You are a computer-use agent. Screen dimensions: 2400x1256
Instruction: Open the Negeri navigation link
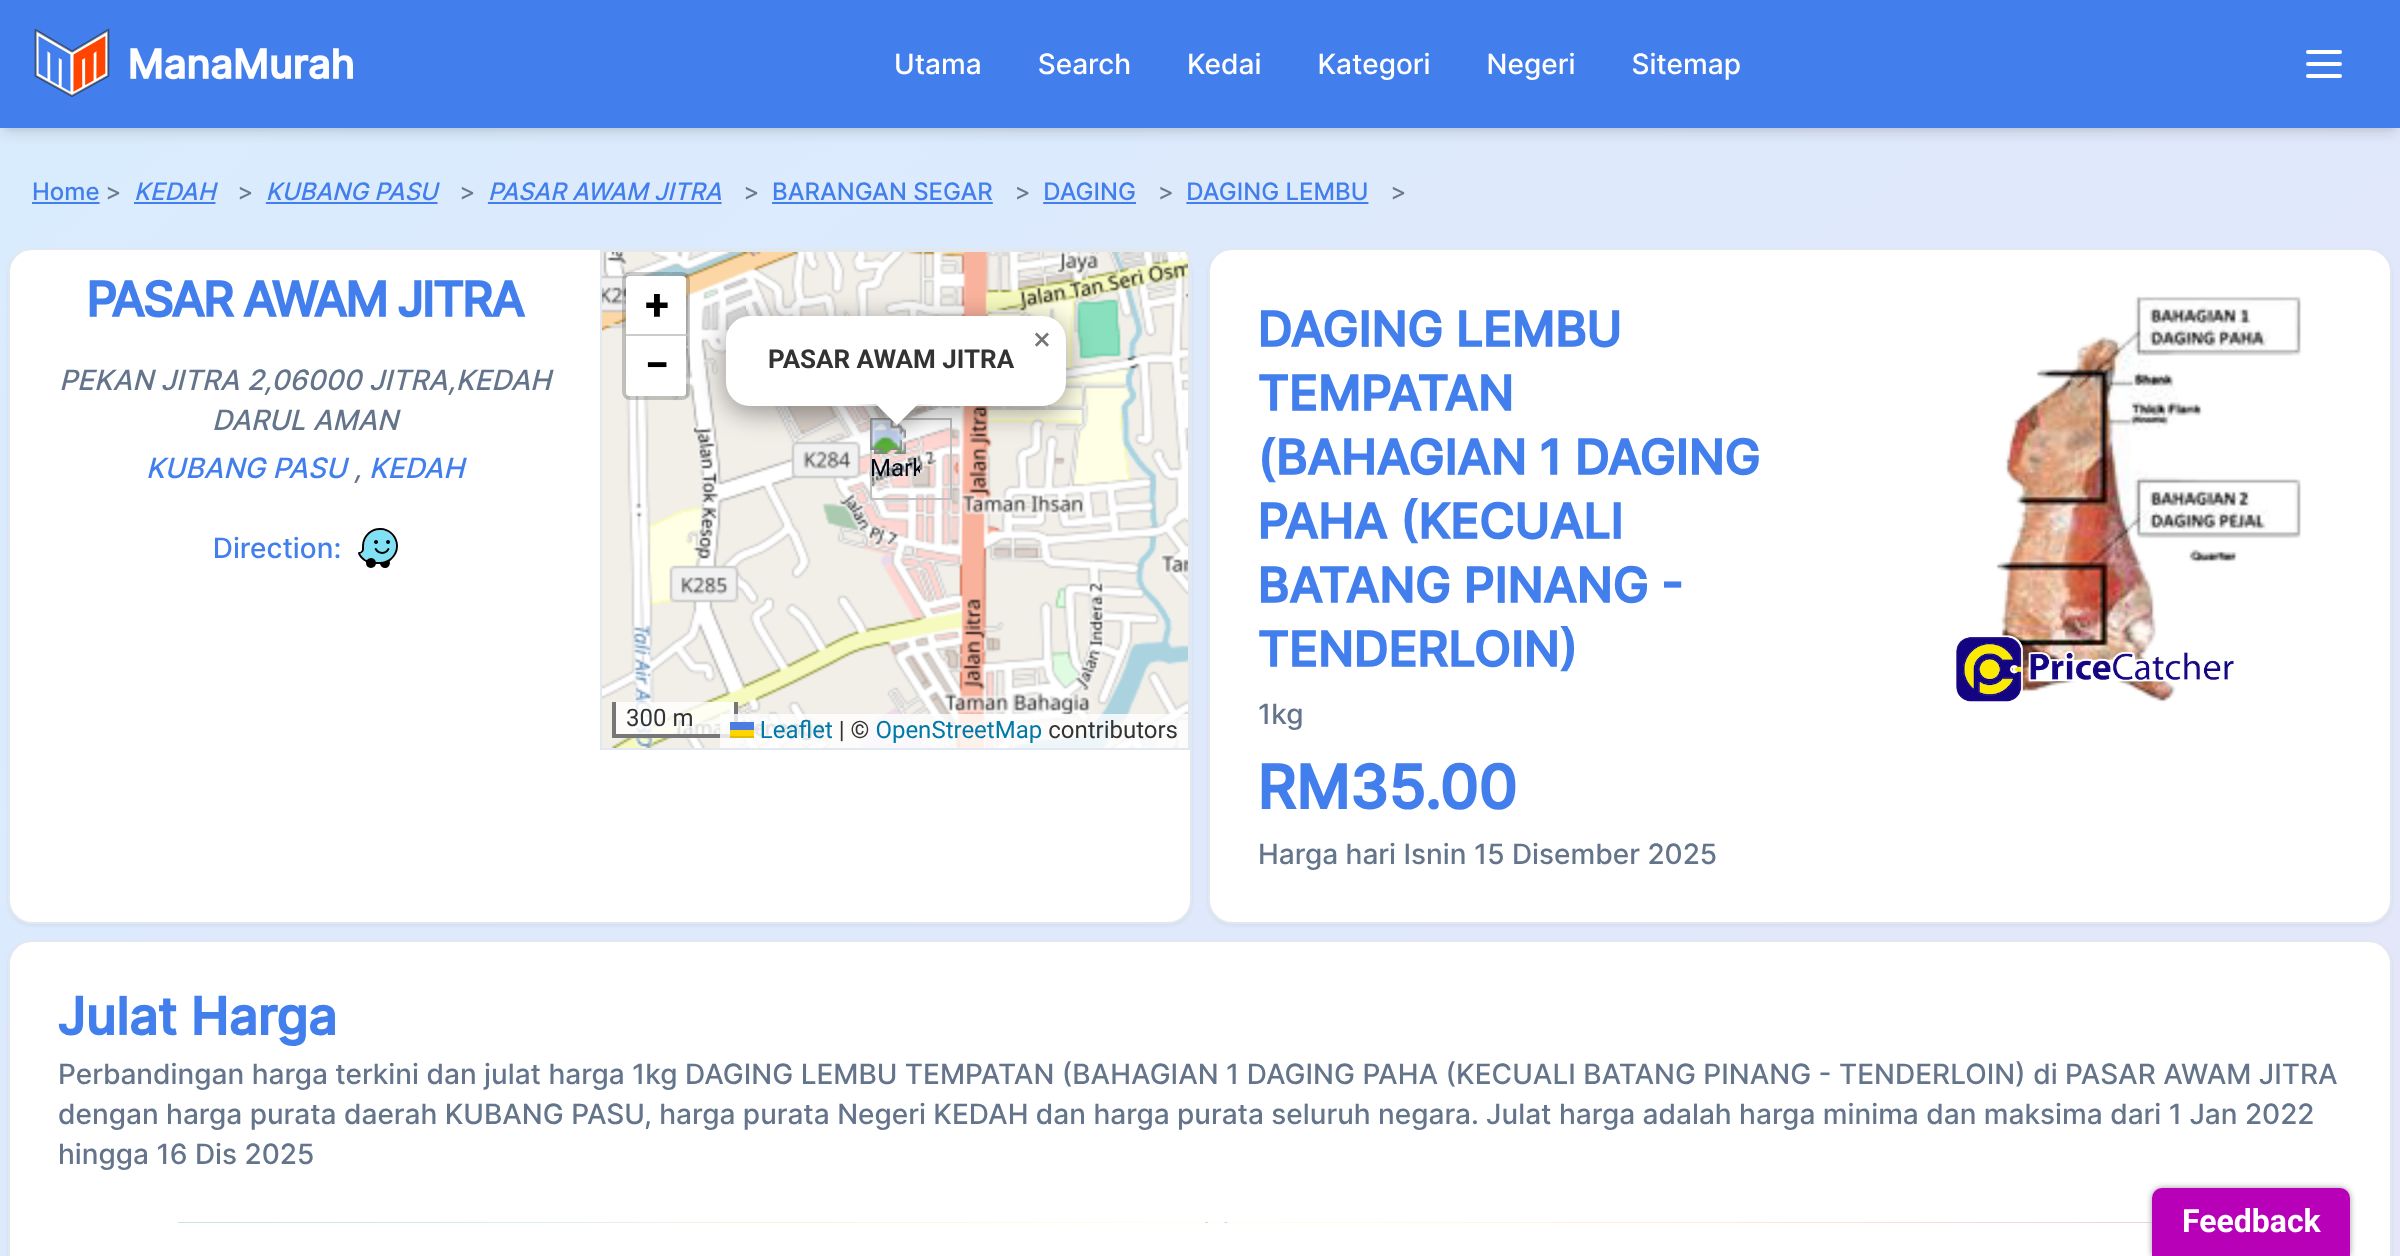[1530, 64]
